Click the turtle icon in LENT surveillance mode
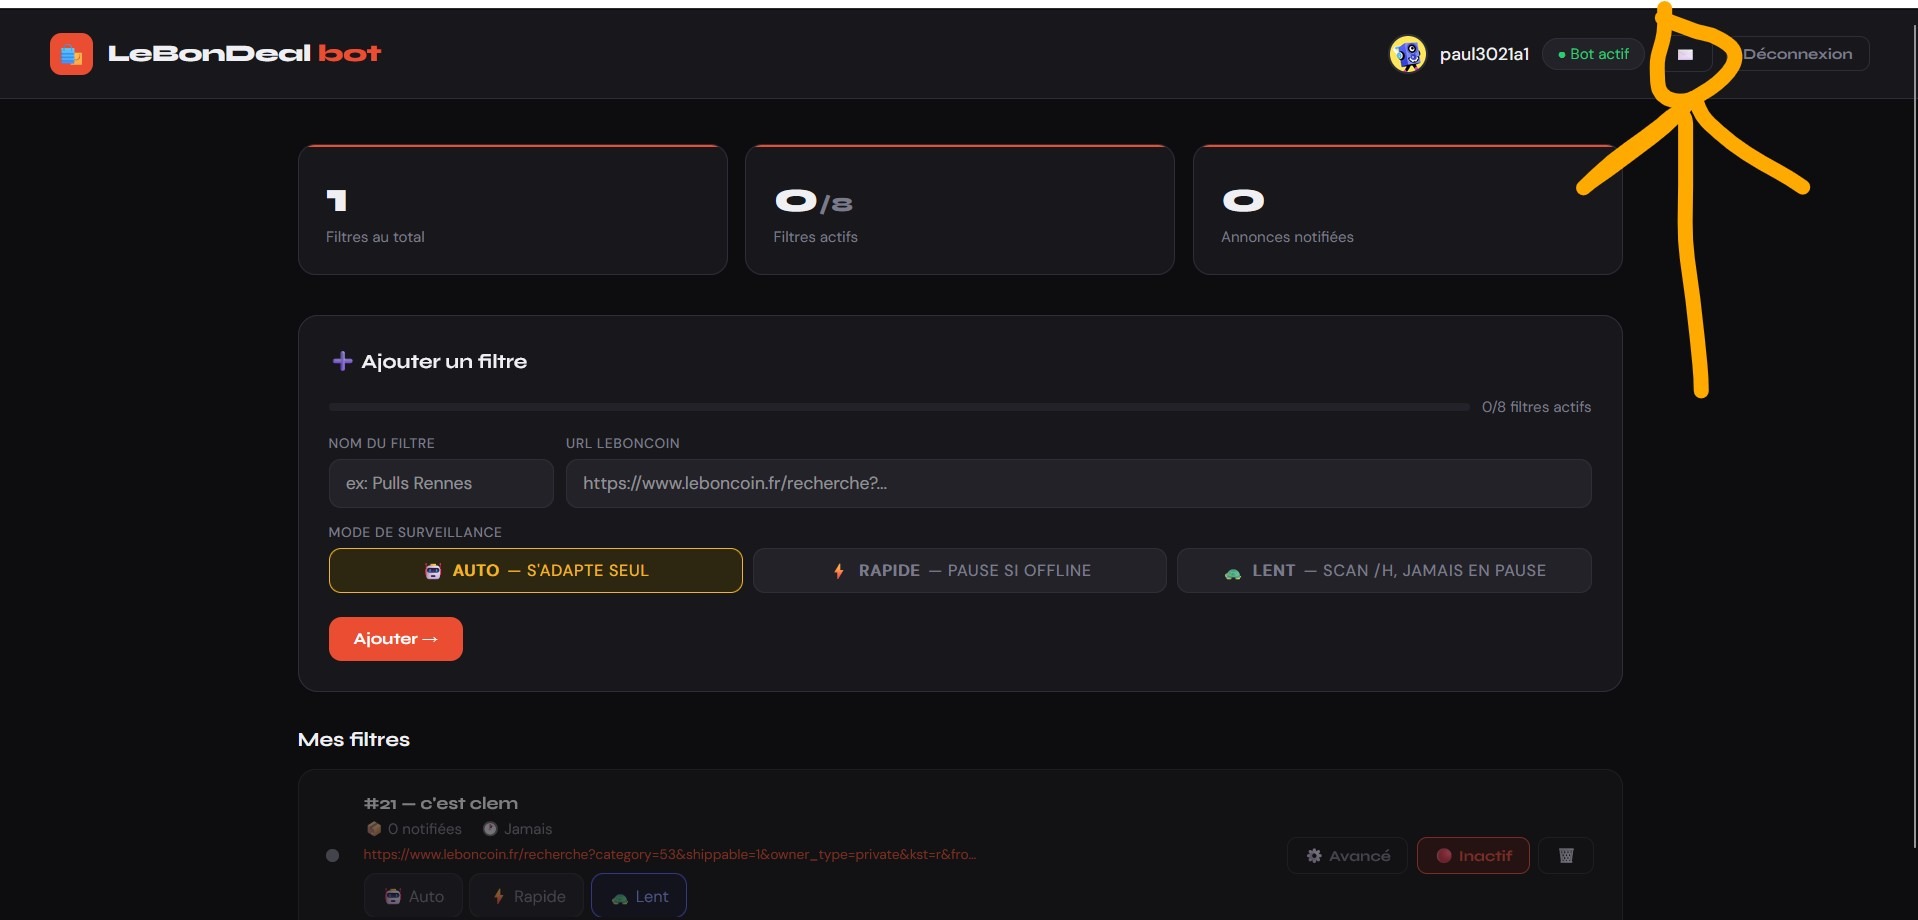 click(x=1233, y=572)
